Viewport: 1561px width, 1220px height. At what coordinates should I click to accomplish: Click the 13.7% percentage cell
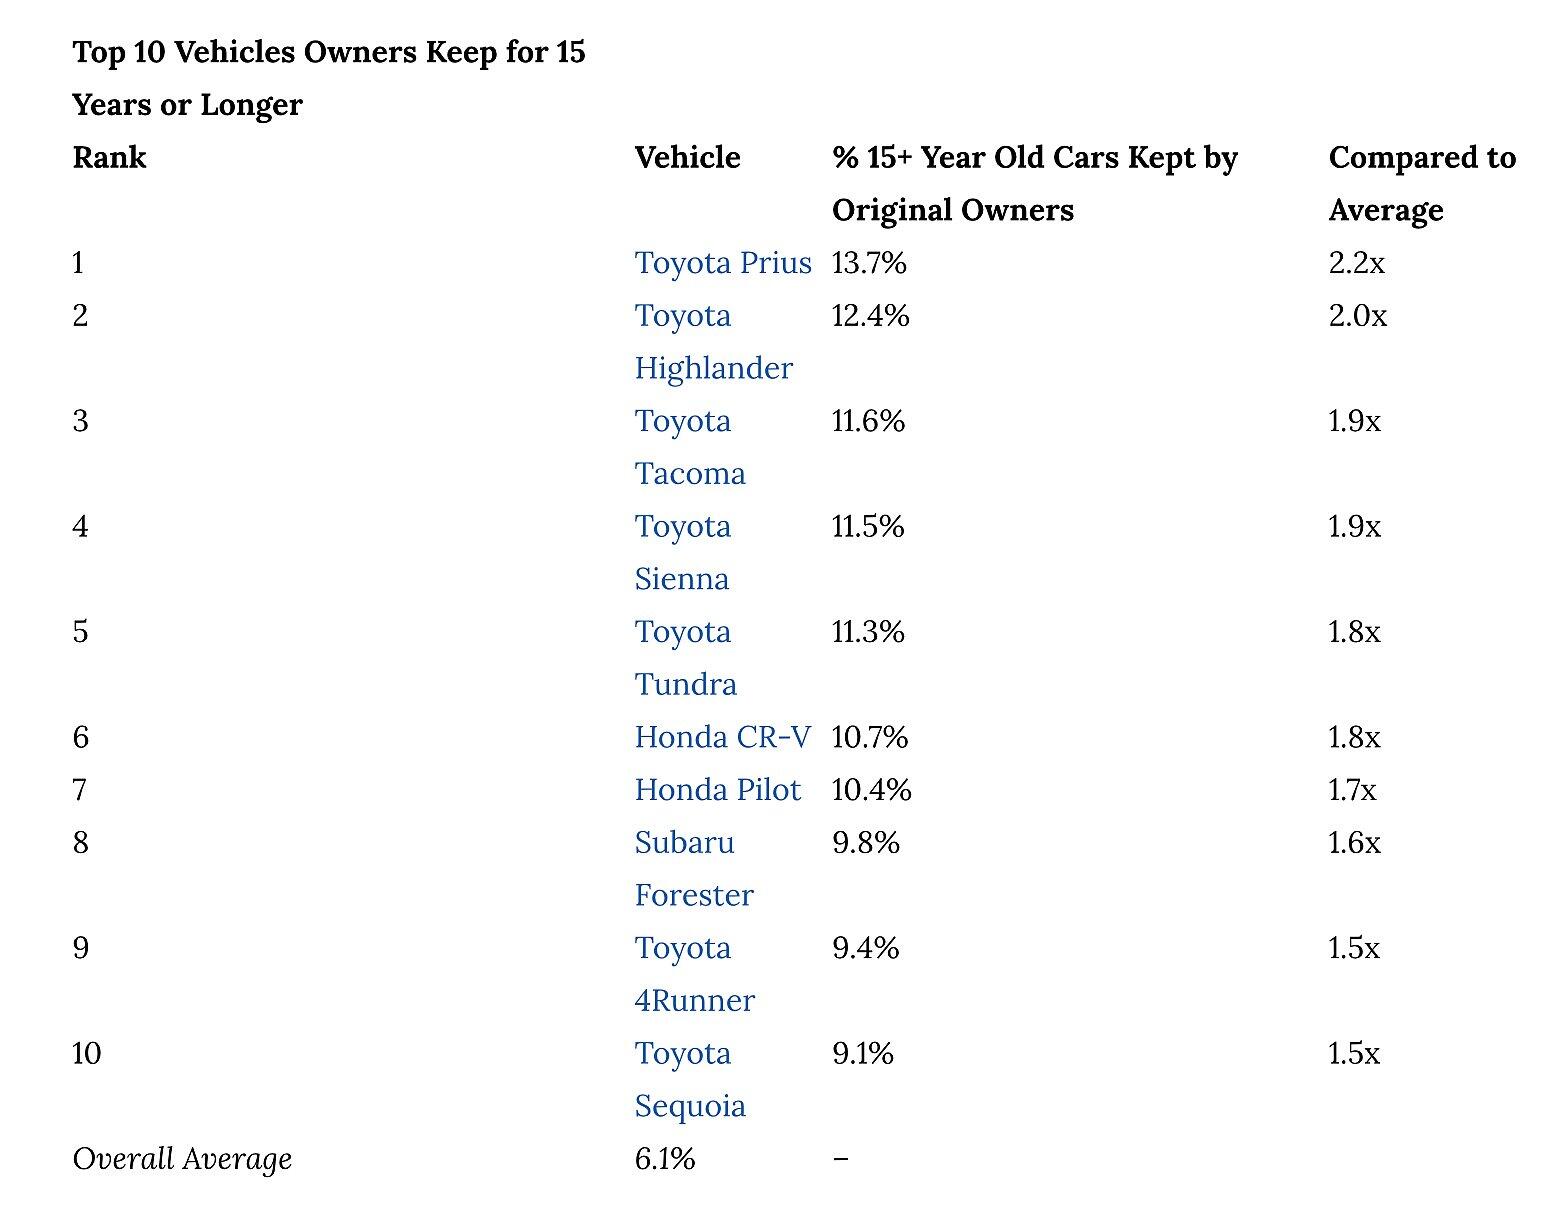[868, 263]
